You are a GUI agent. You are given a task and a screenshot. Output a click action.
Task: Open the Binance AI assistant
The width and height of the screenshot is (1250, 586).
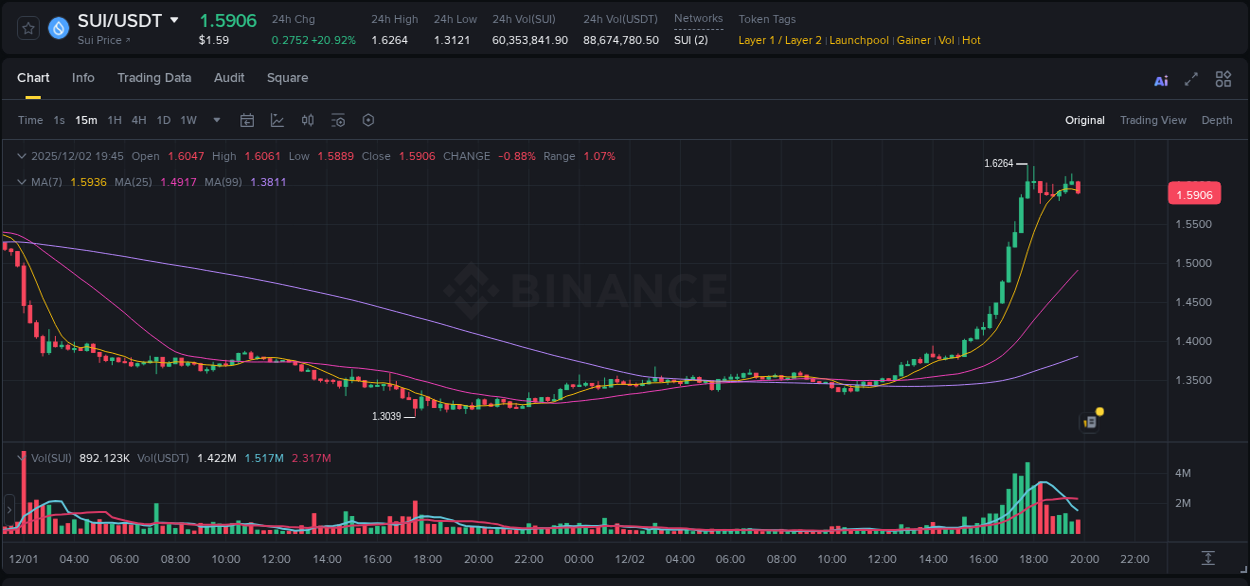coord(1160,79)
